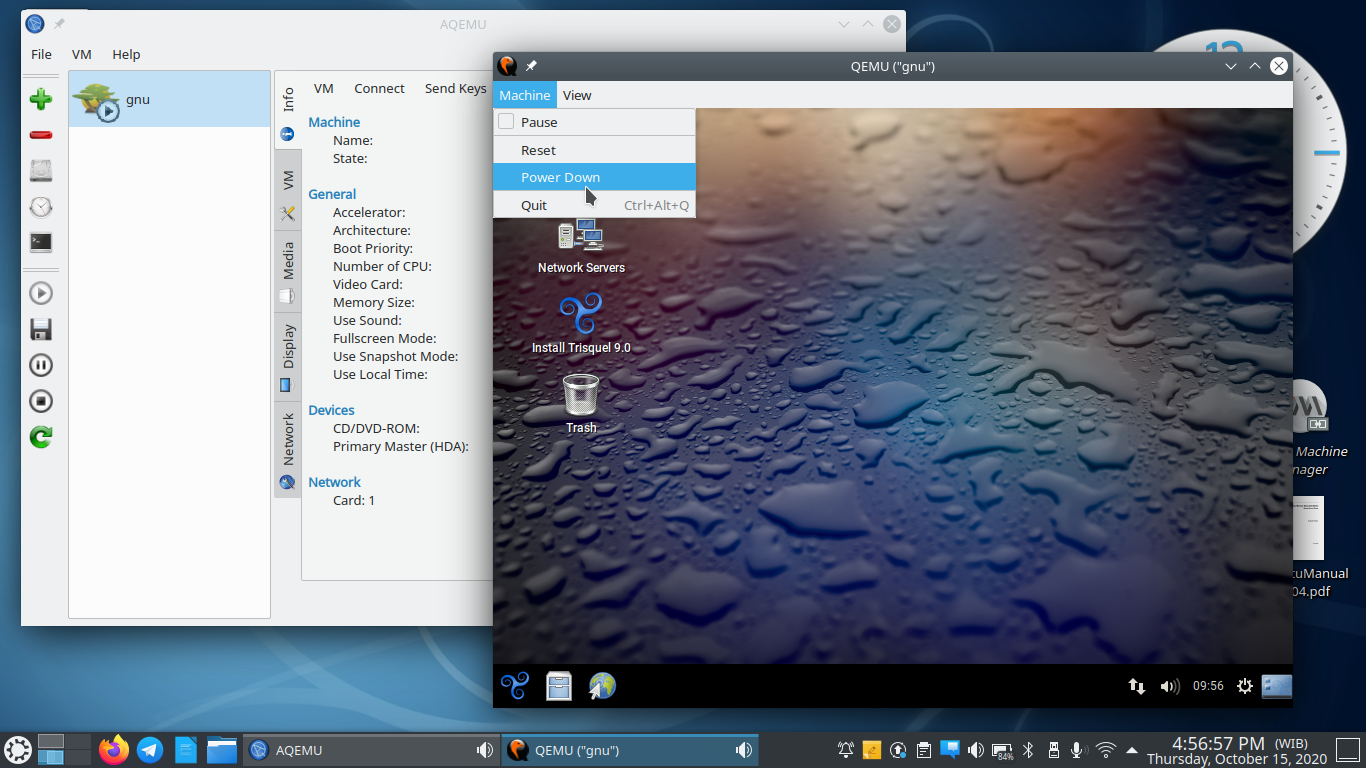1366x768 pixels.
Task: Choose Reset from the Machine menu
Action: pyautogui.click(x=594, y=150)
